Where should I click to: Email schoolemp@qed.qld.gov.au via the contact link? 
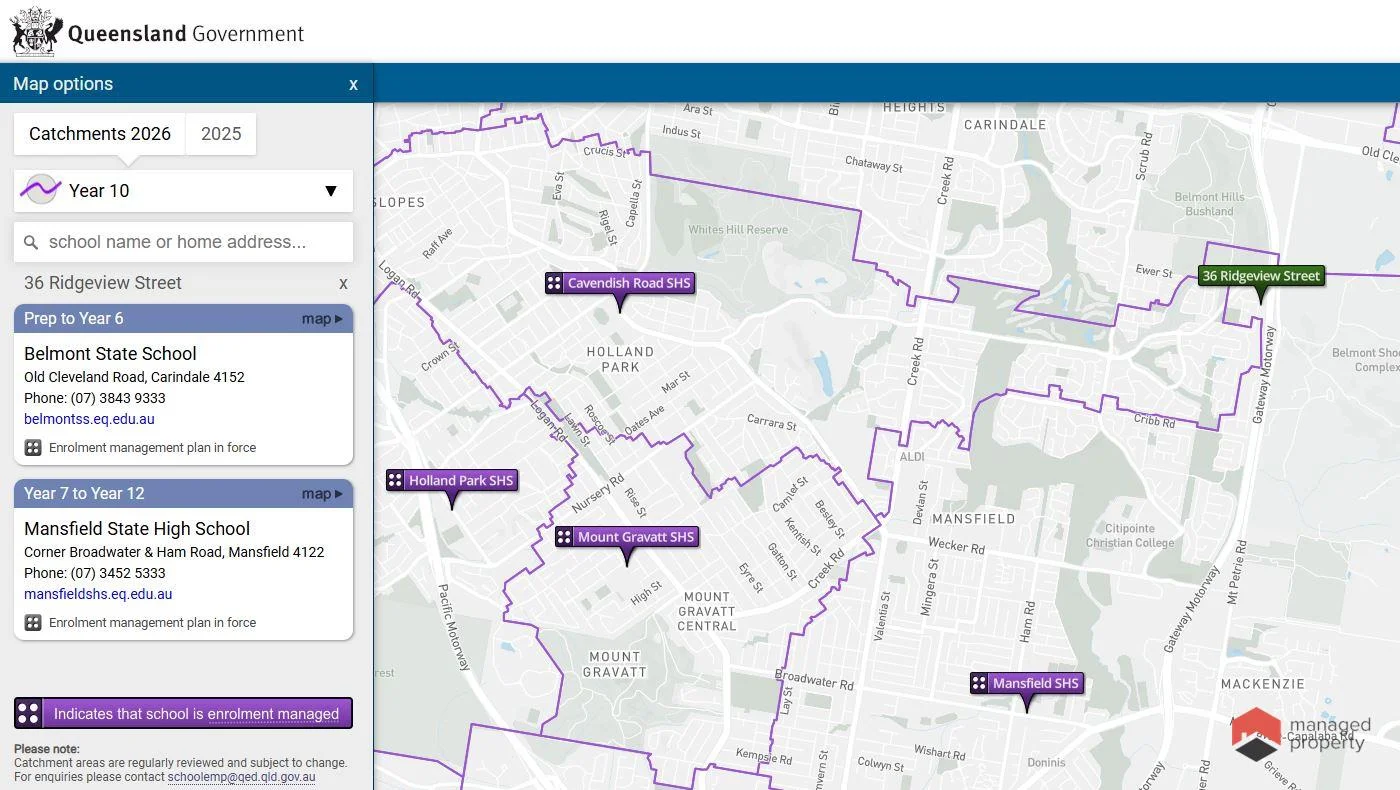click(241, 777)
